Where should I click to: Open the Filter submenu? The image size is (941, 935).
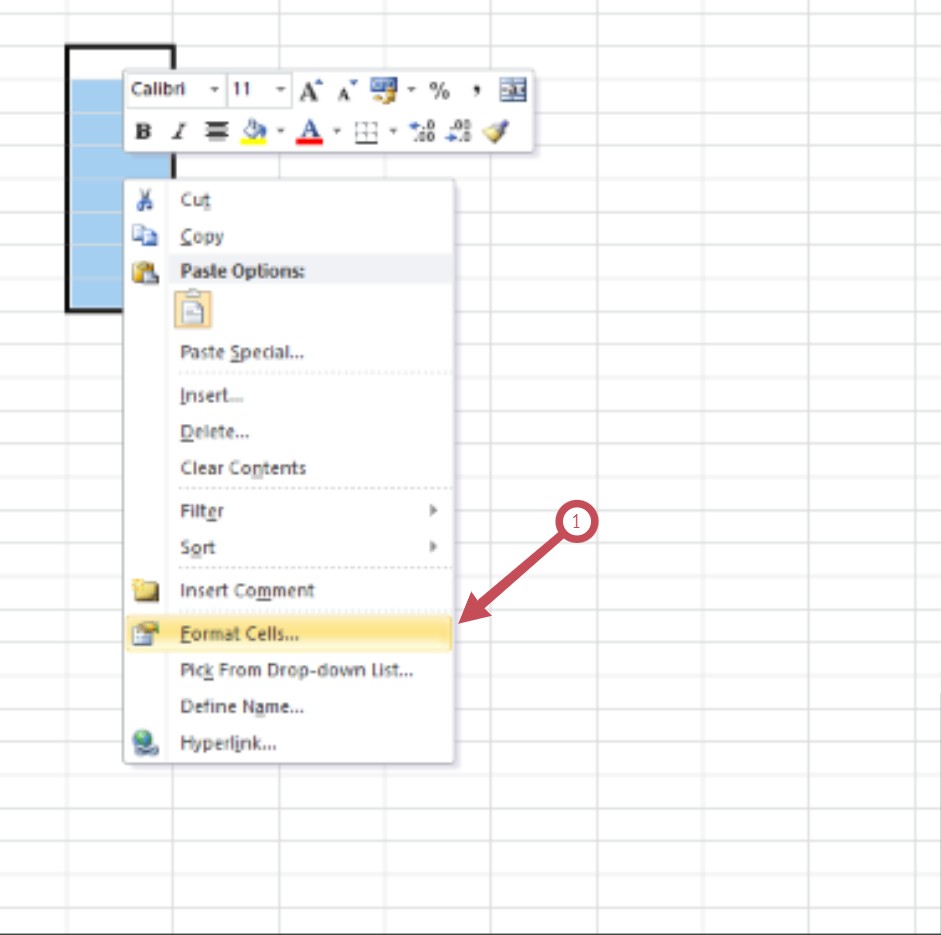click(x=202, y=511)
